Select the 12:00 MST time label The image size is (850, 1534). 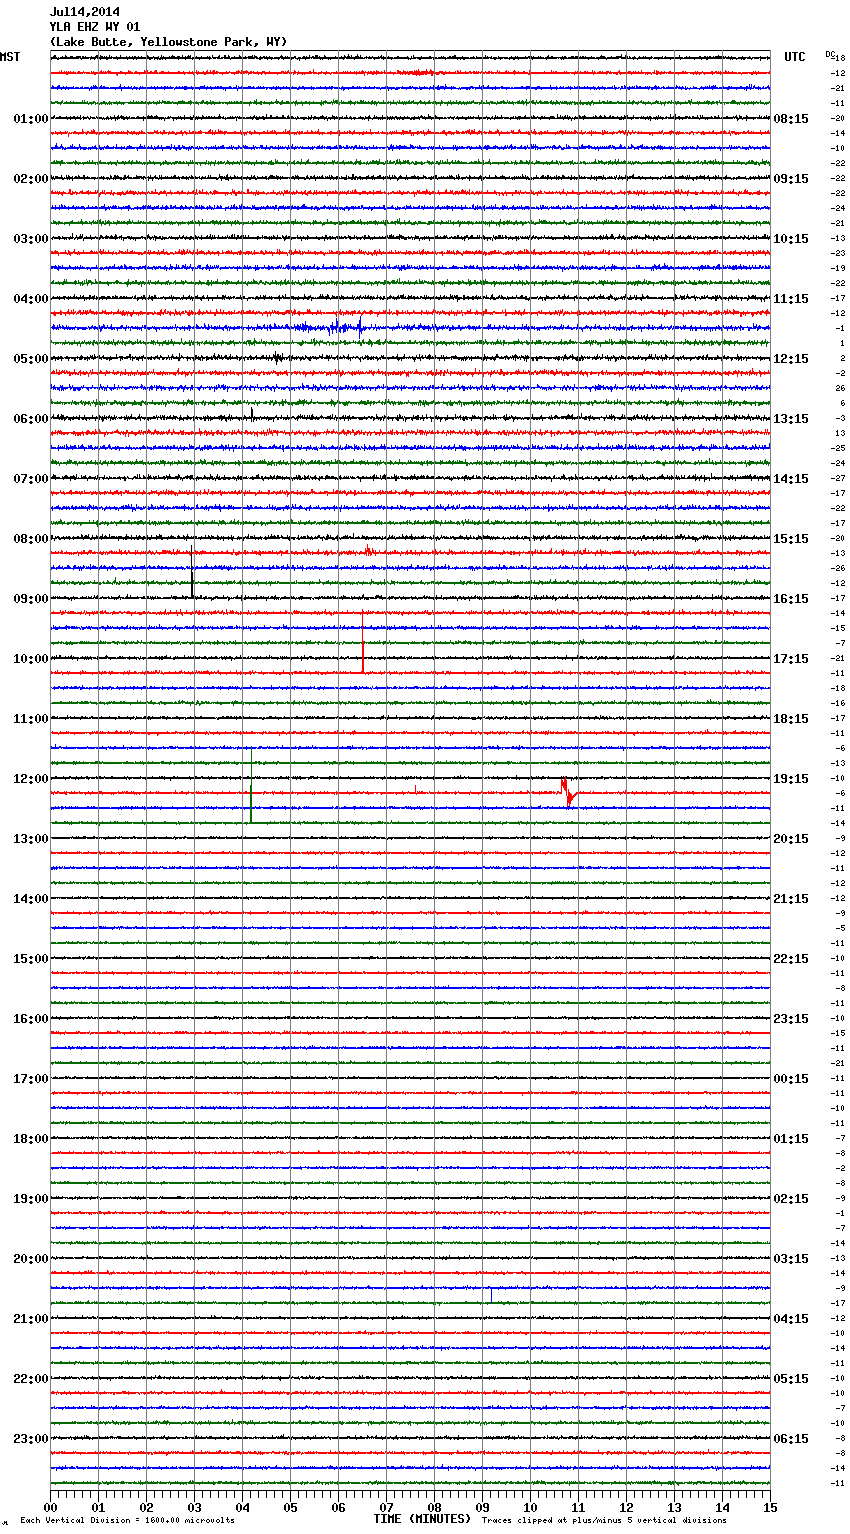tap(31, 779)
